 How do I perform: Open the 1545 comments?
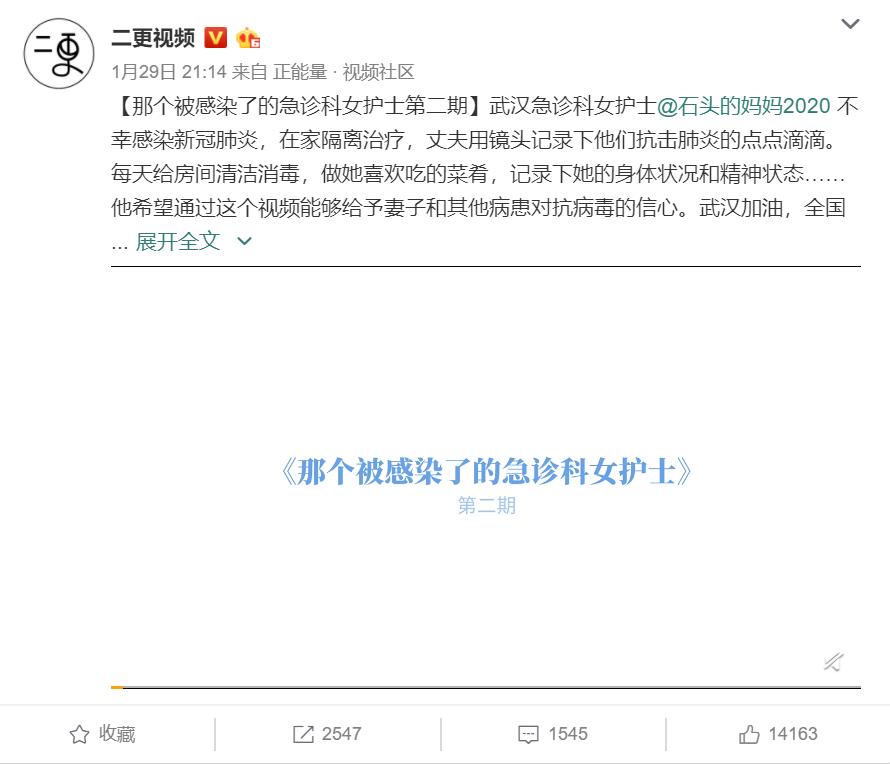coord(553,734)
